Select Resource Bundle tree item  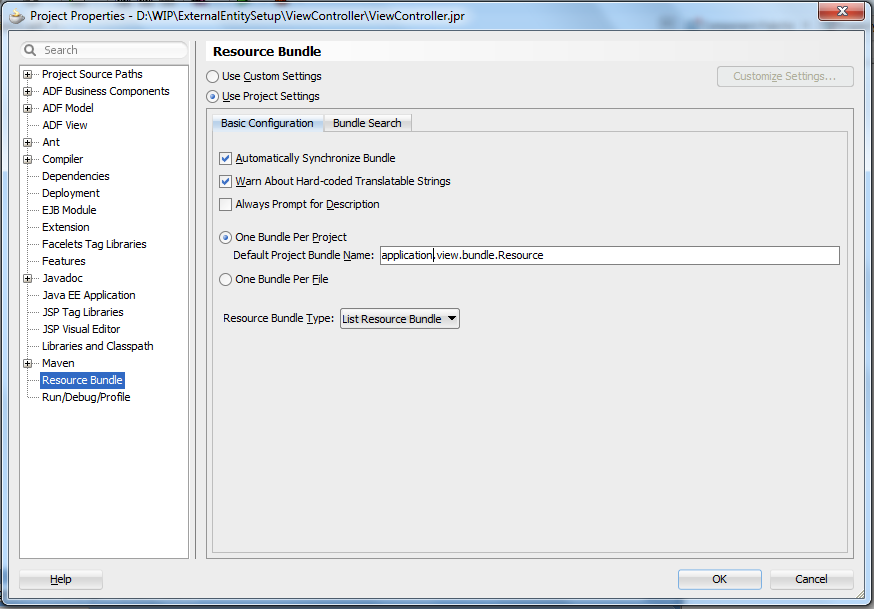(82, 380)
